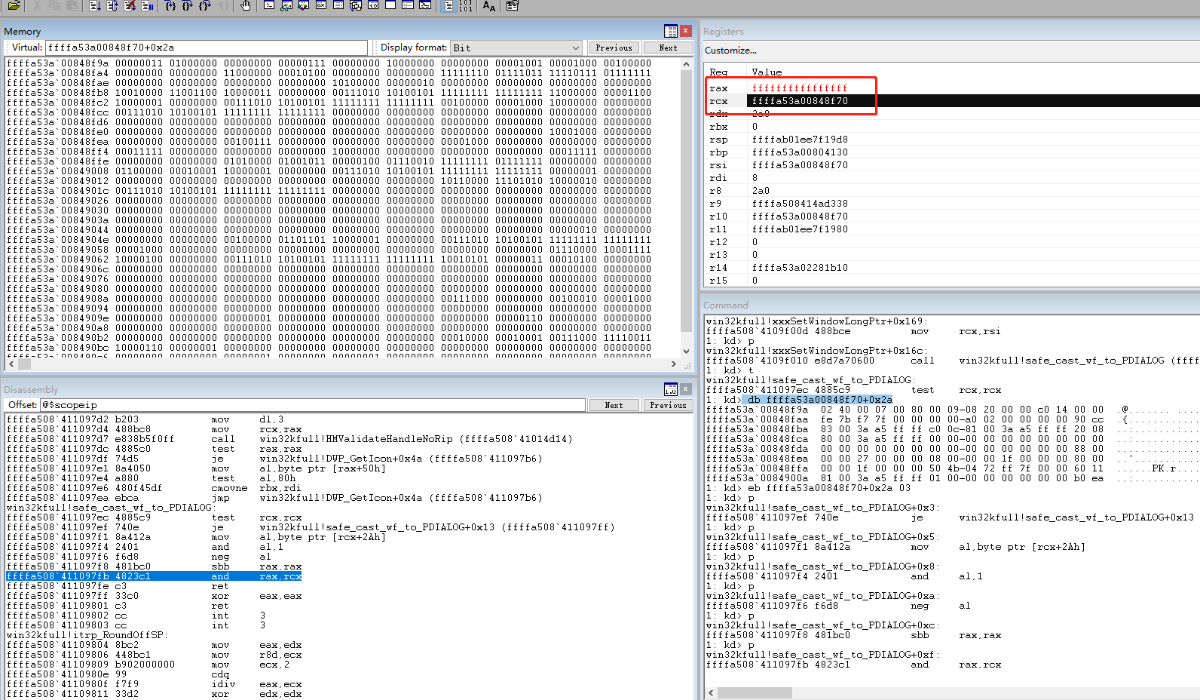Open the Options toolbar icon
Screen dimensions: 1200x700
click(x=512, y=6)
